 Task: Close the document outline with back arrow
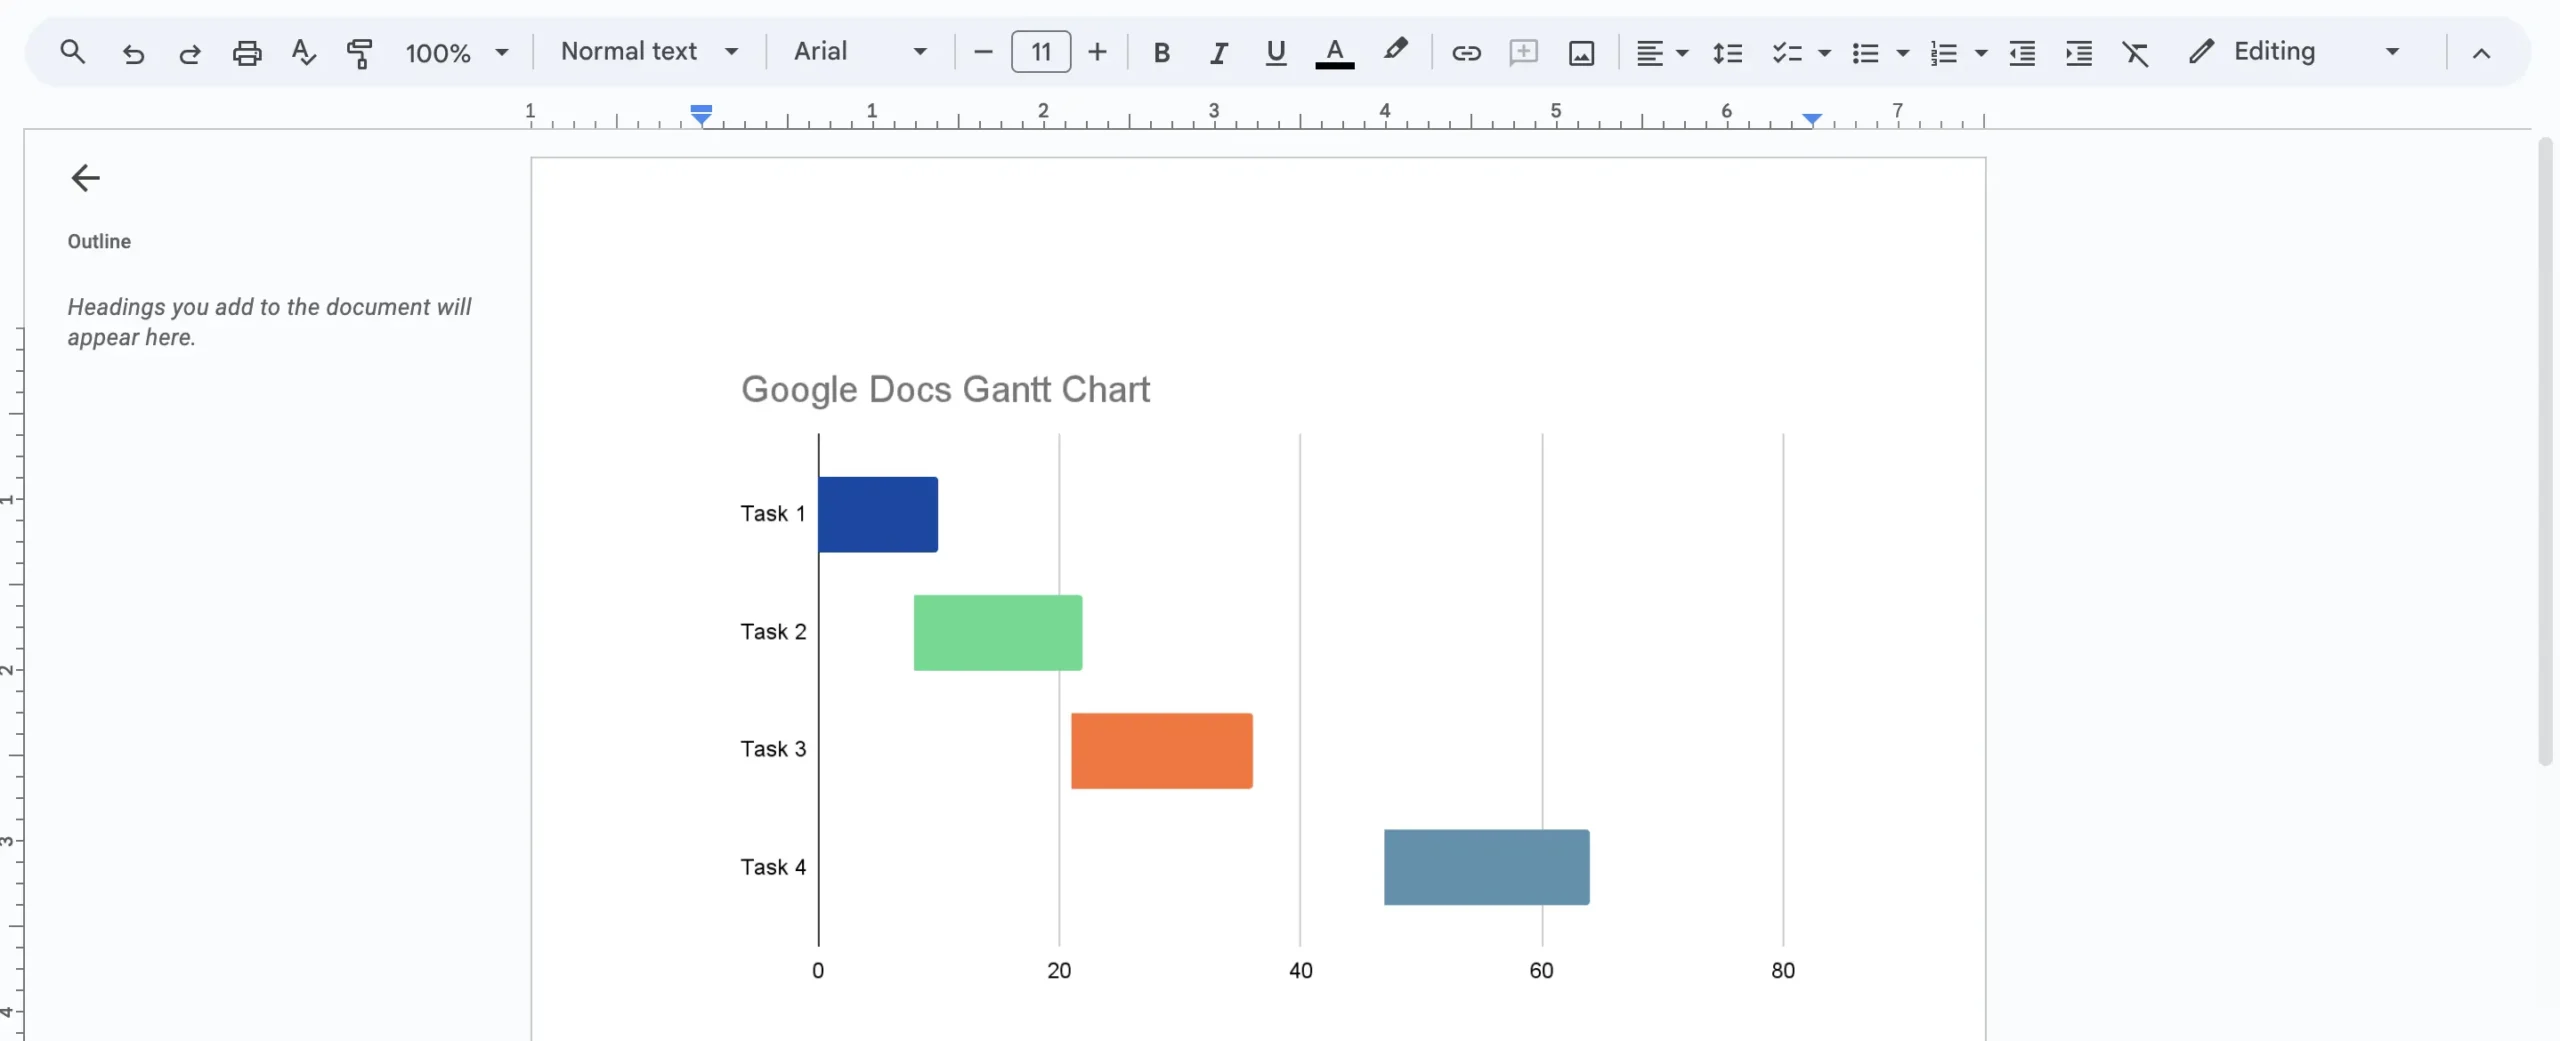point(85,178)
